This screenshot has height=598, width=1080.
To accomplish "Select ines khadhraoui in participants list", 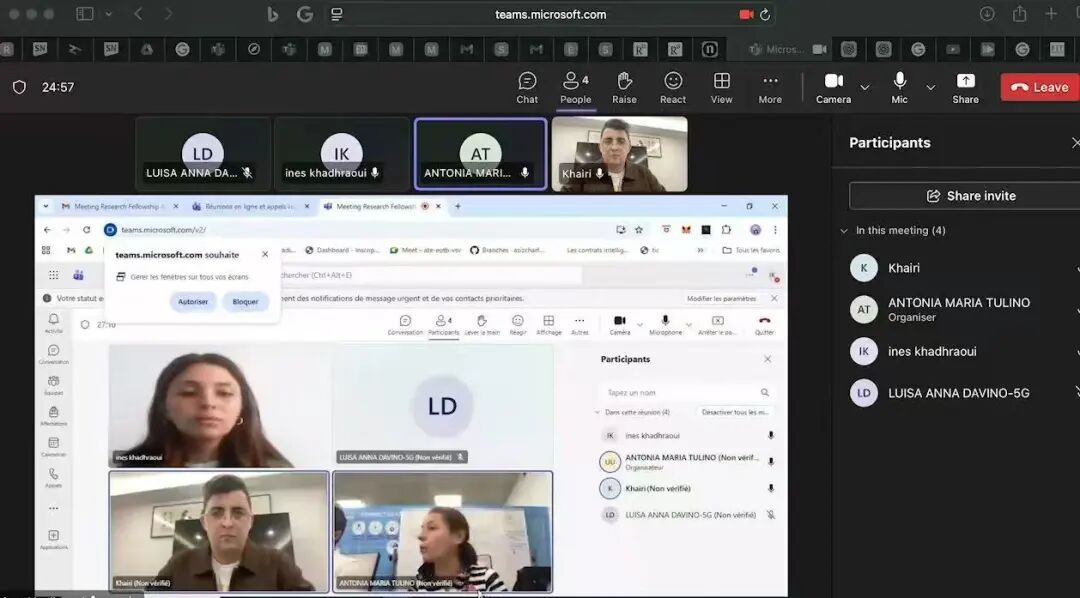I will [932, 352].
